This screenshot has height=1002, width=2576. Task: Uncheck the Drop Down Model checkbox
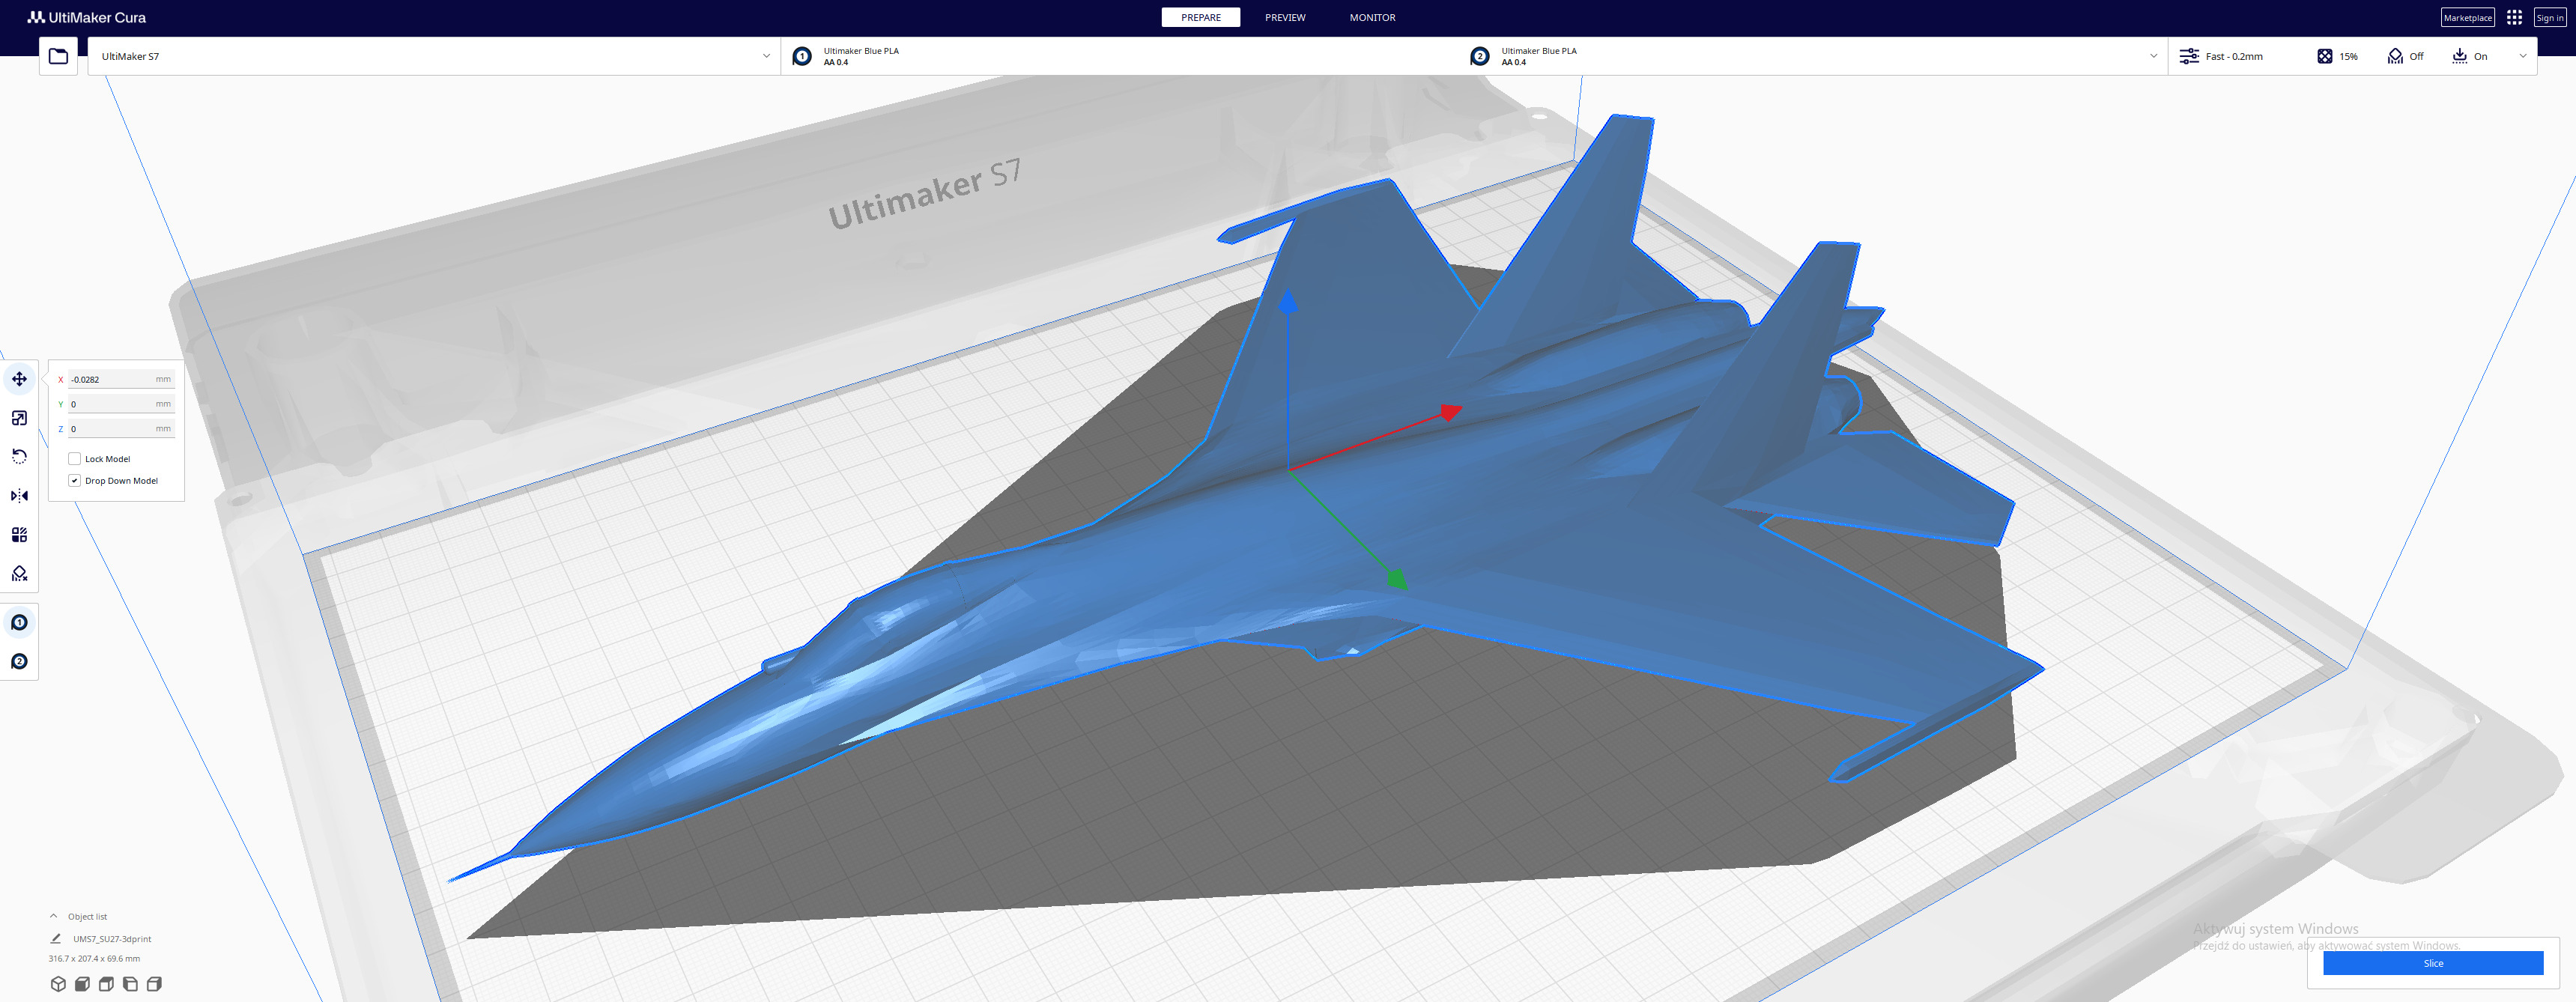point(74,481)
